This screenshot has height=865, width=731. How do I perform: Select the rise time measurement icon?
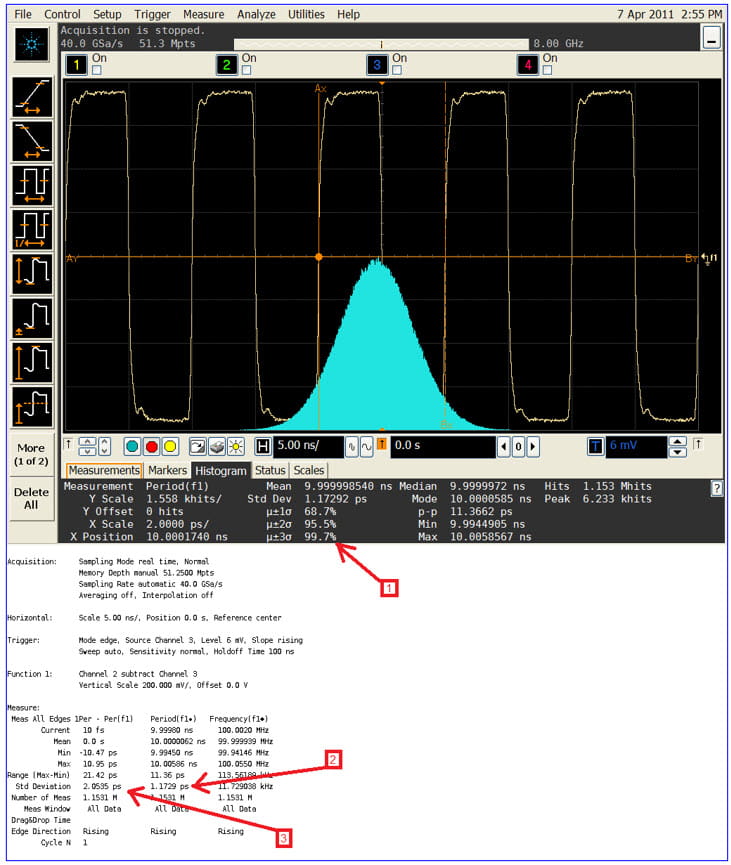pos(32,97)
